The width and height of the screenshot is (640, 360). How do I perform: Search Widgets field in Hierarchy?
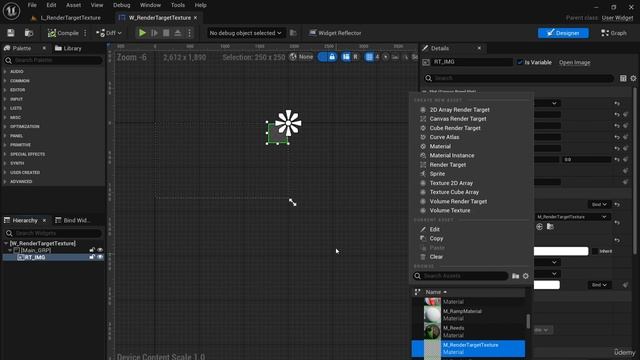pyautogui.click(x=53, y=233)
